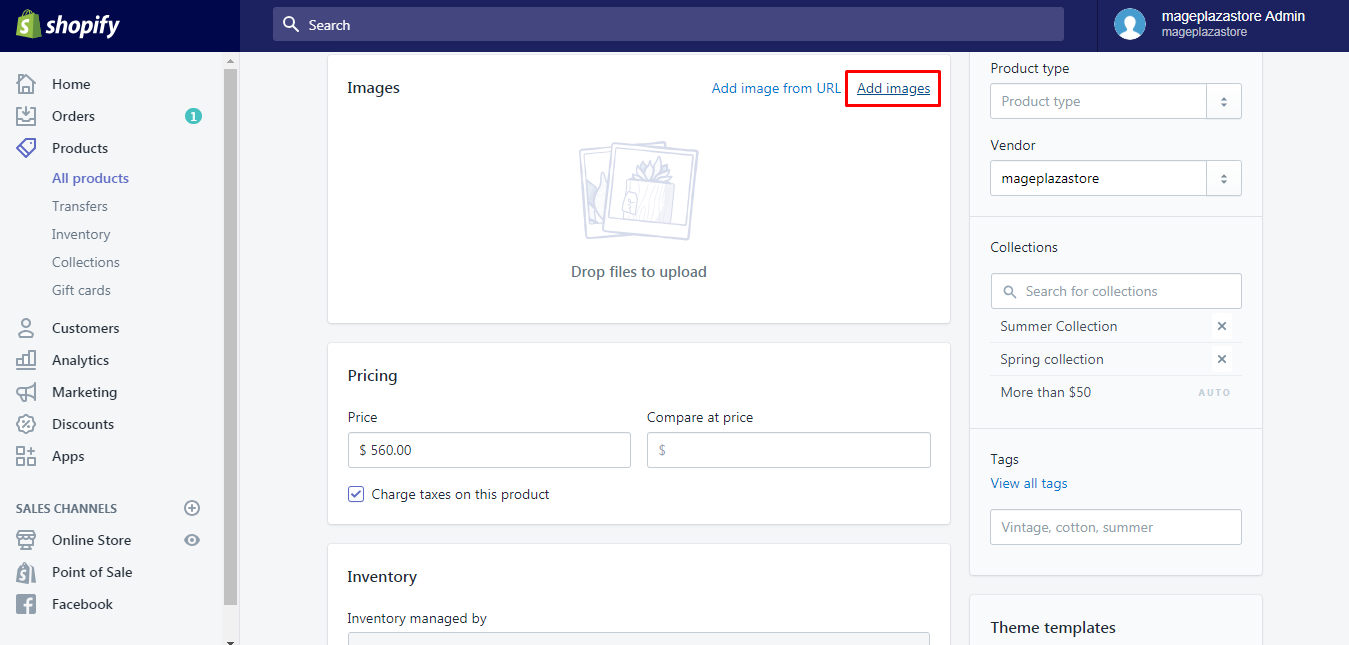Open Marketing in sidebar
The width and height of the screenshot is (1349, 645).
(x=84, y=392)
